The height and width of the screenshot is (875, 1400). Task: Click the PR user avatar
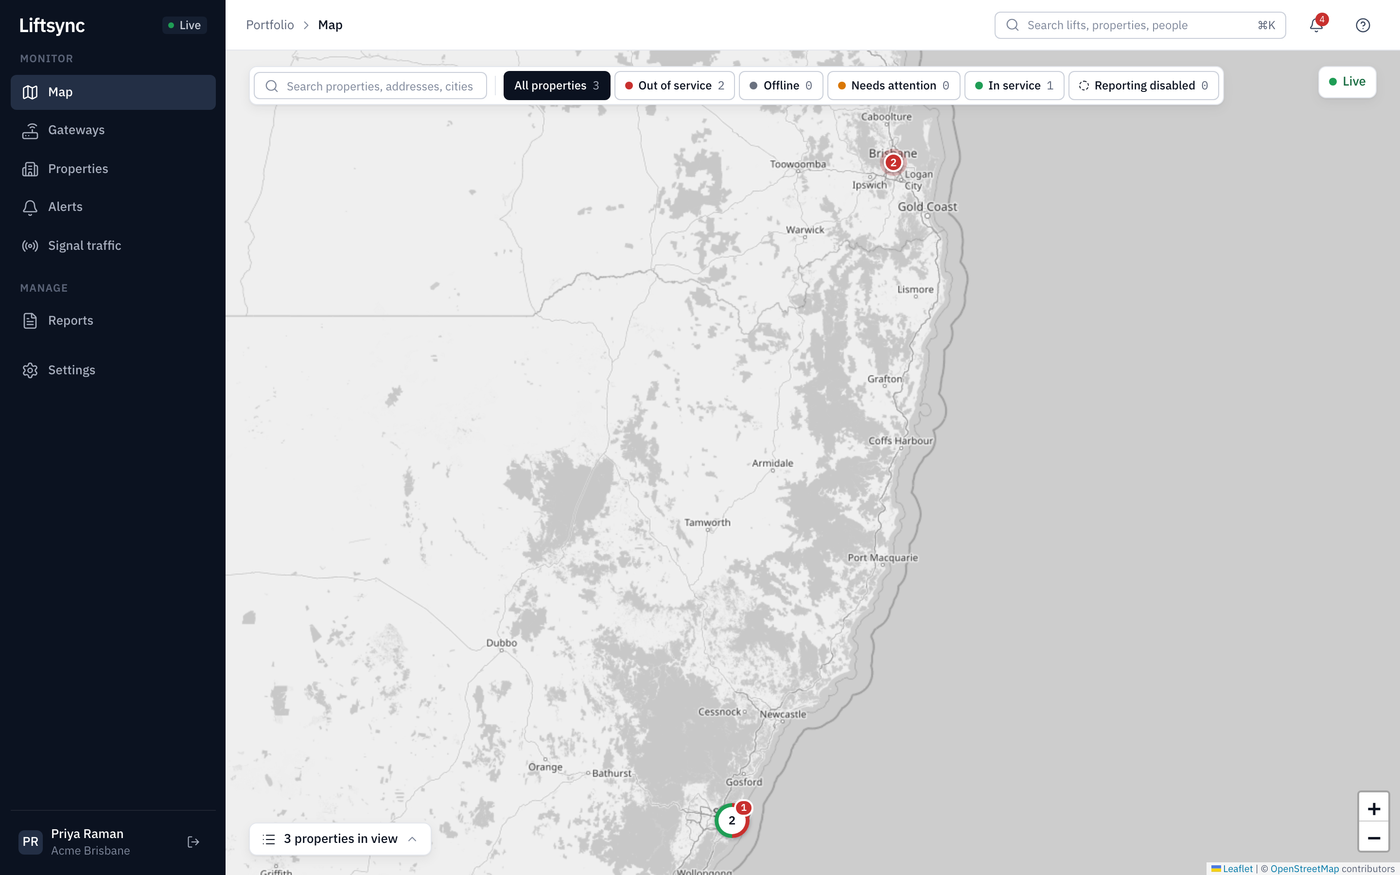point(31,842)
